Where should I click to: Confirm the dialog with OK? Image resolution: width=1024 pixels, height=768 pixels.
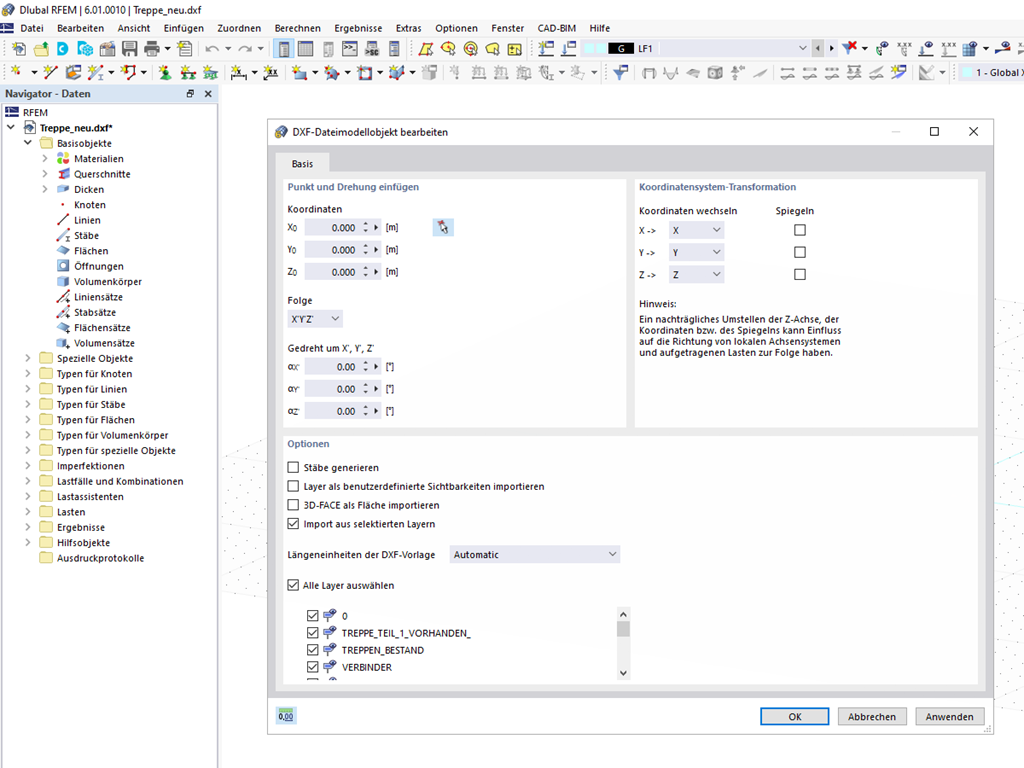point(794,716)
